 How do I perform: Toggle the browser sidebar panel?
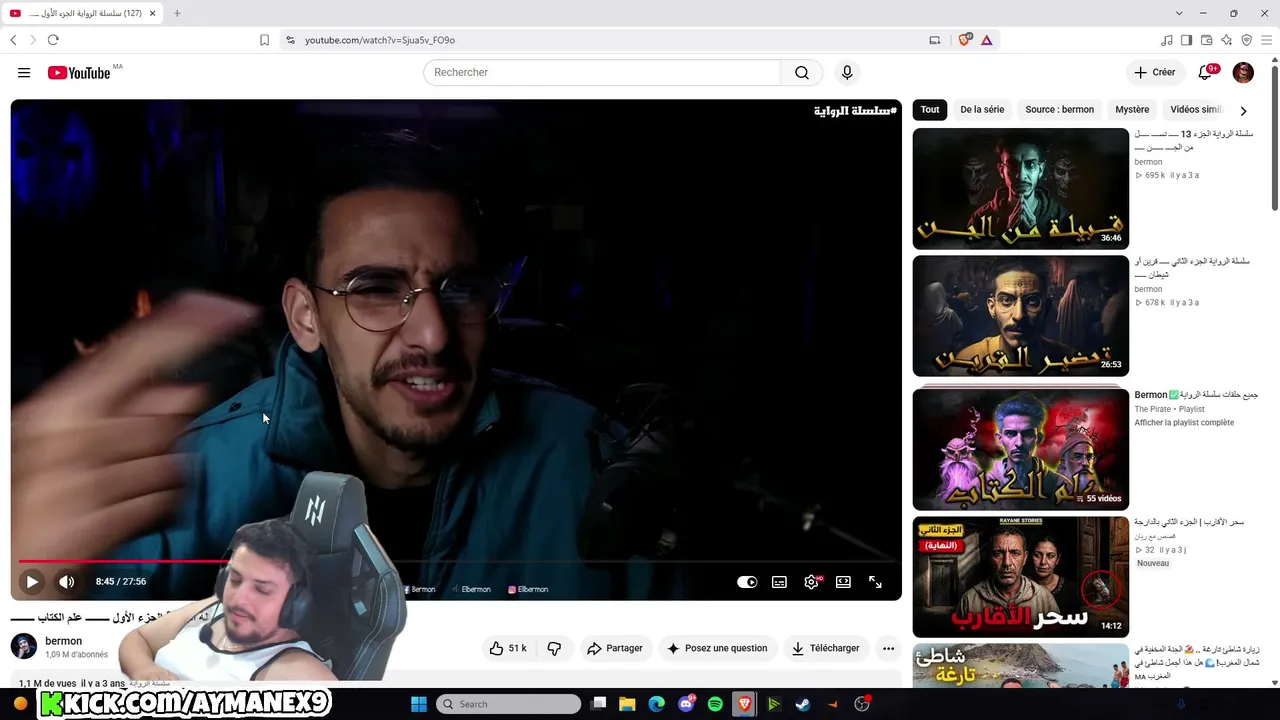tap(1186, 40)
